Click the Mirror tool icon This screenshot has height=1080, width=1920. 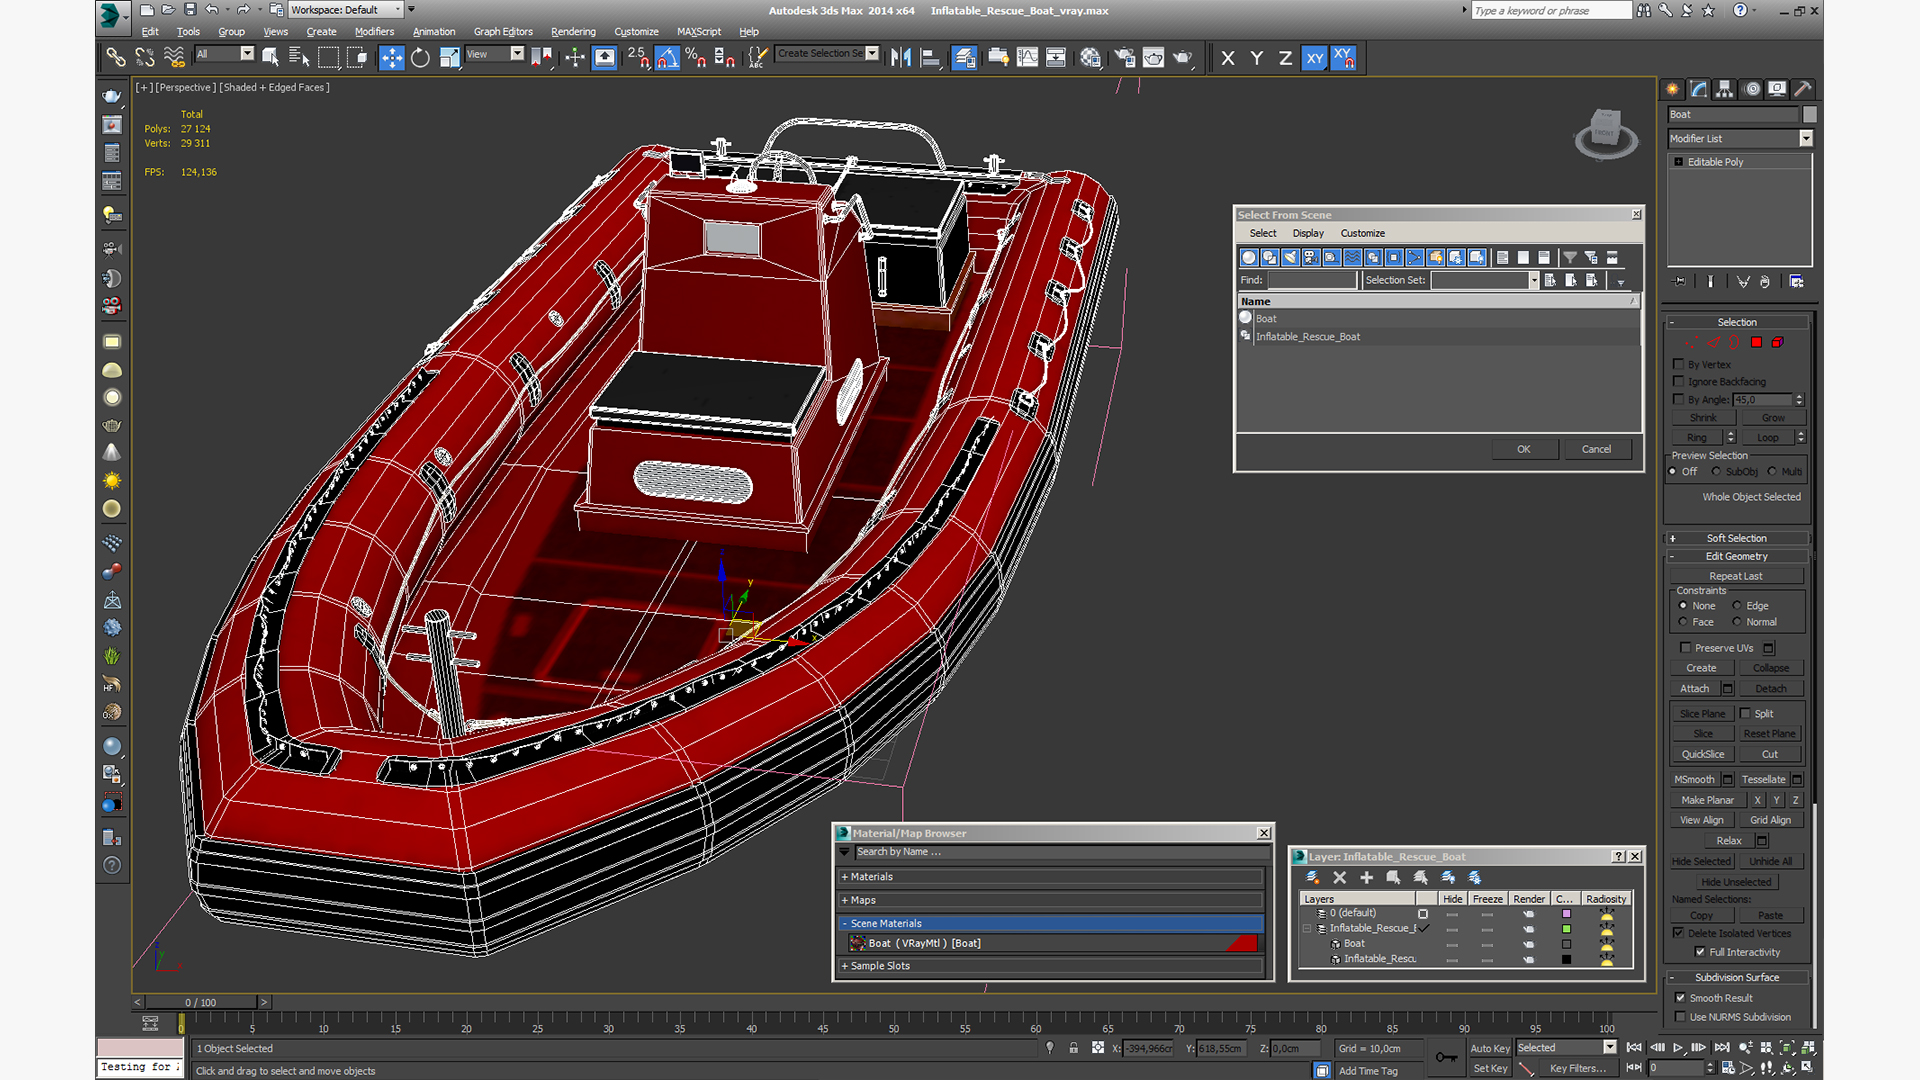[x=901, y=58]
